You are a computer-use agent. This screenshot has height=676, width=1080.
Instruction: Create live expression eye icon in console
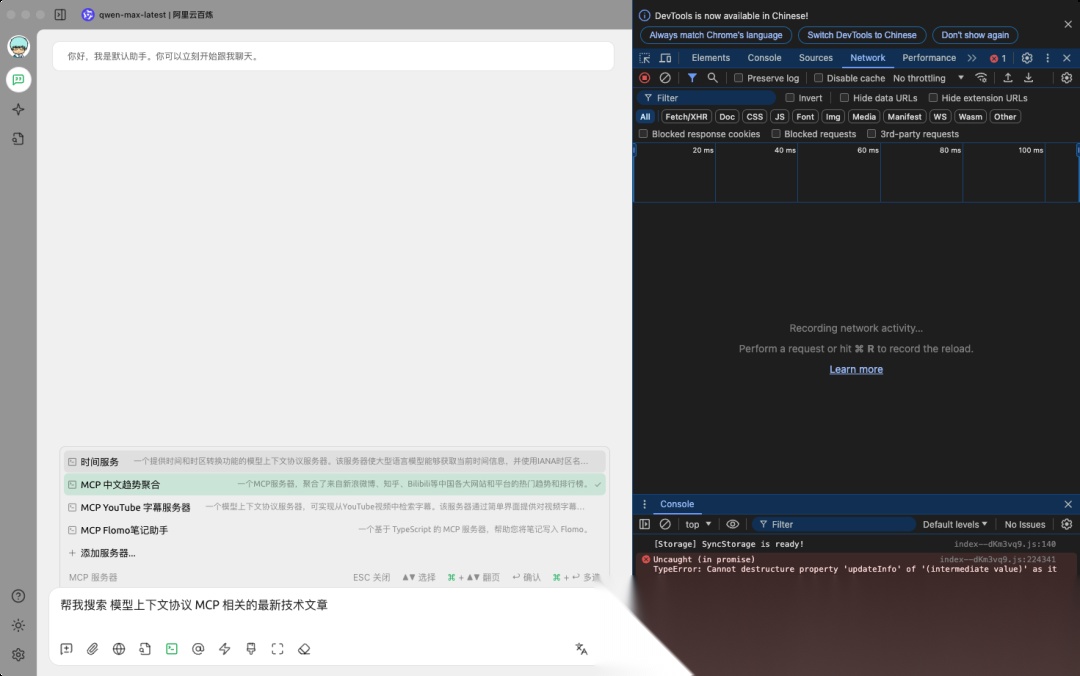(733, 524)
